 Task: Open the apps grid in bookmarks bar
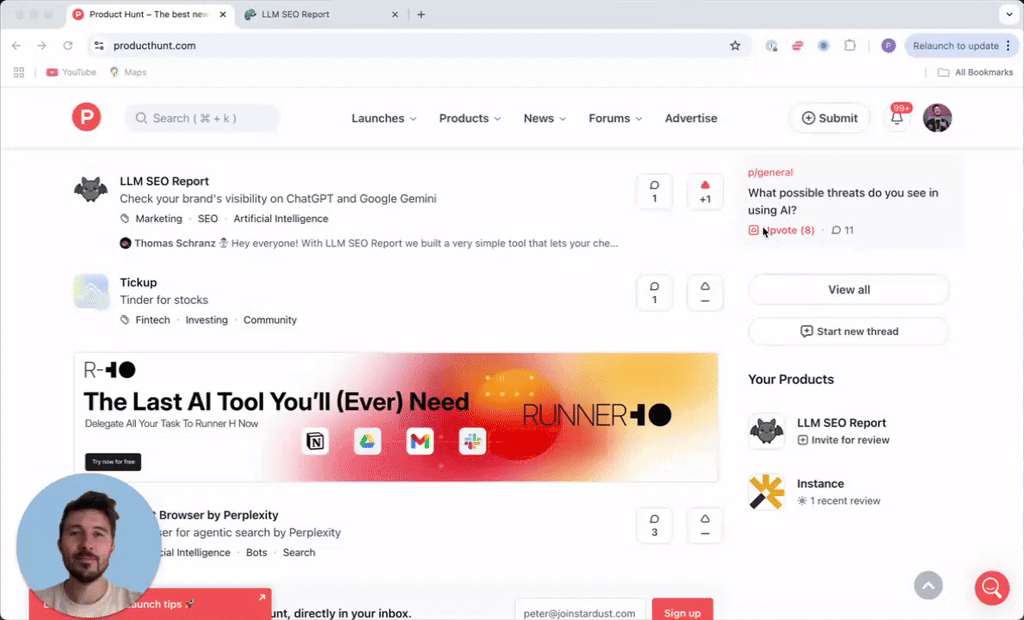click(19, 72)
